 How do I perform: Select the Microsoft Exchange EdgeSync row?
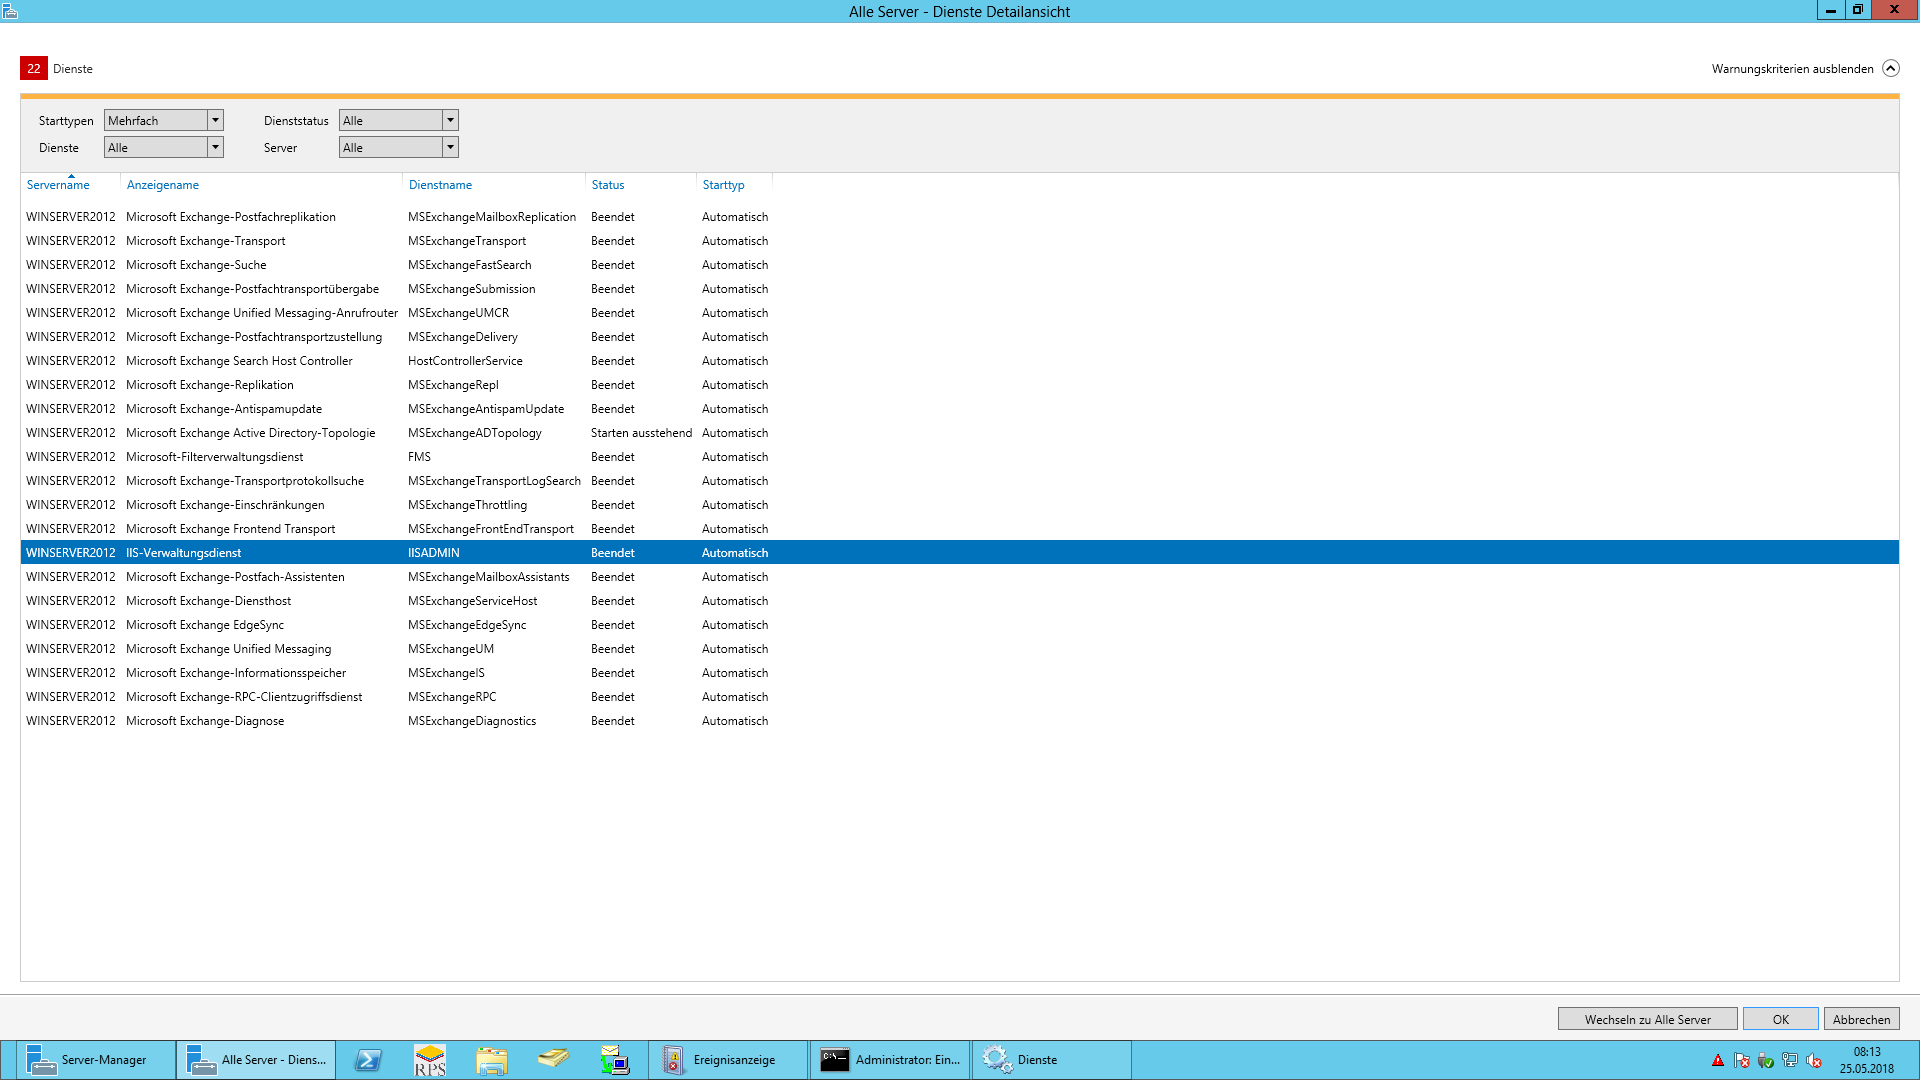tap(960, 625)
